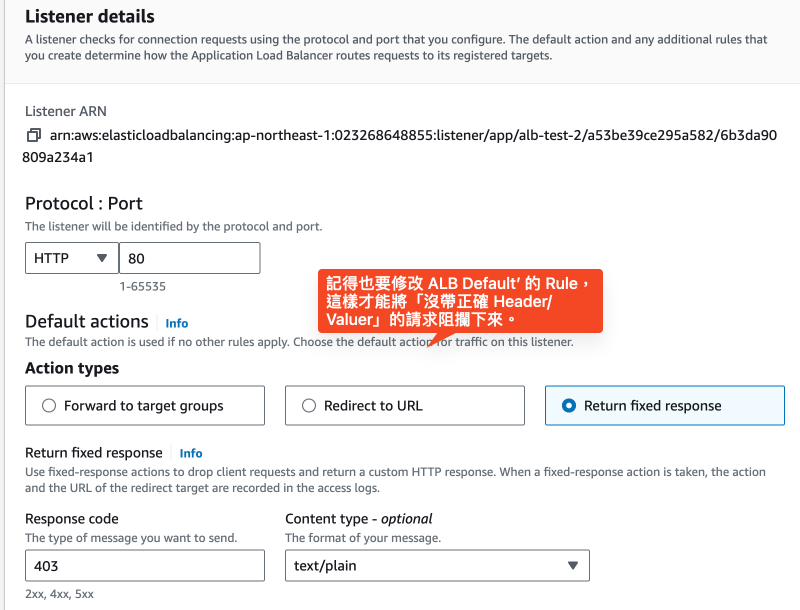Click the Response code label
The width and height of the screenshot is (800, 610).
coord(72,519)
